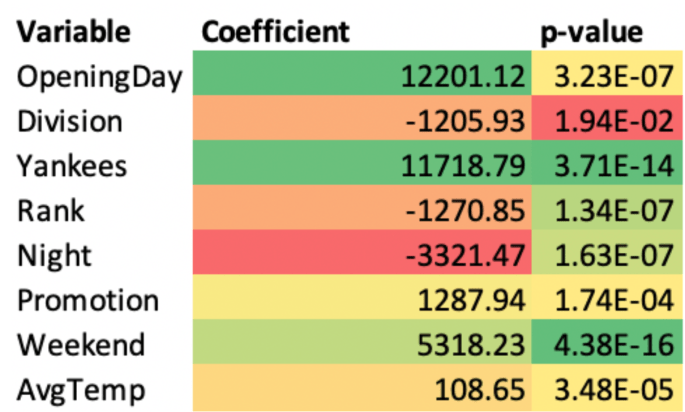Click the Variable column header
685x412 pixels.
coord(74,32)
